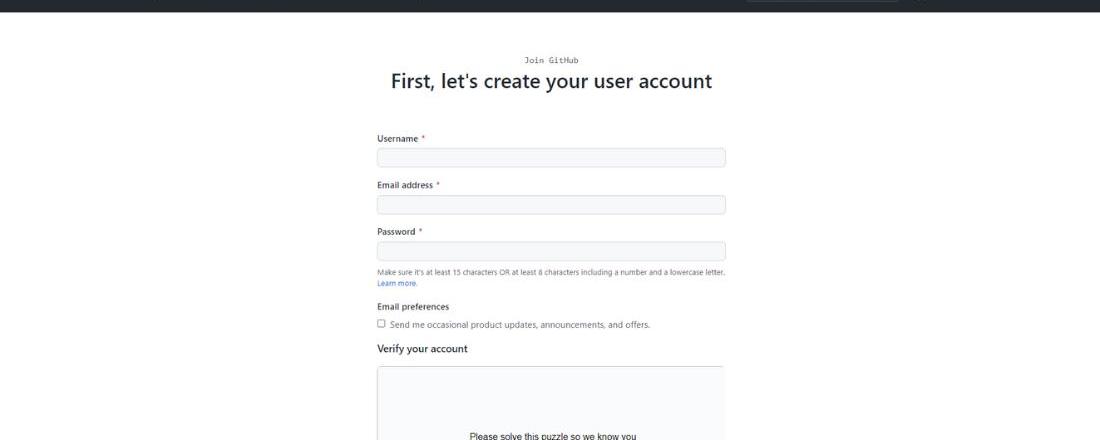Click the 'Send me occasional product updates' label

tap(519, 325)
